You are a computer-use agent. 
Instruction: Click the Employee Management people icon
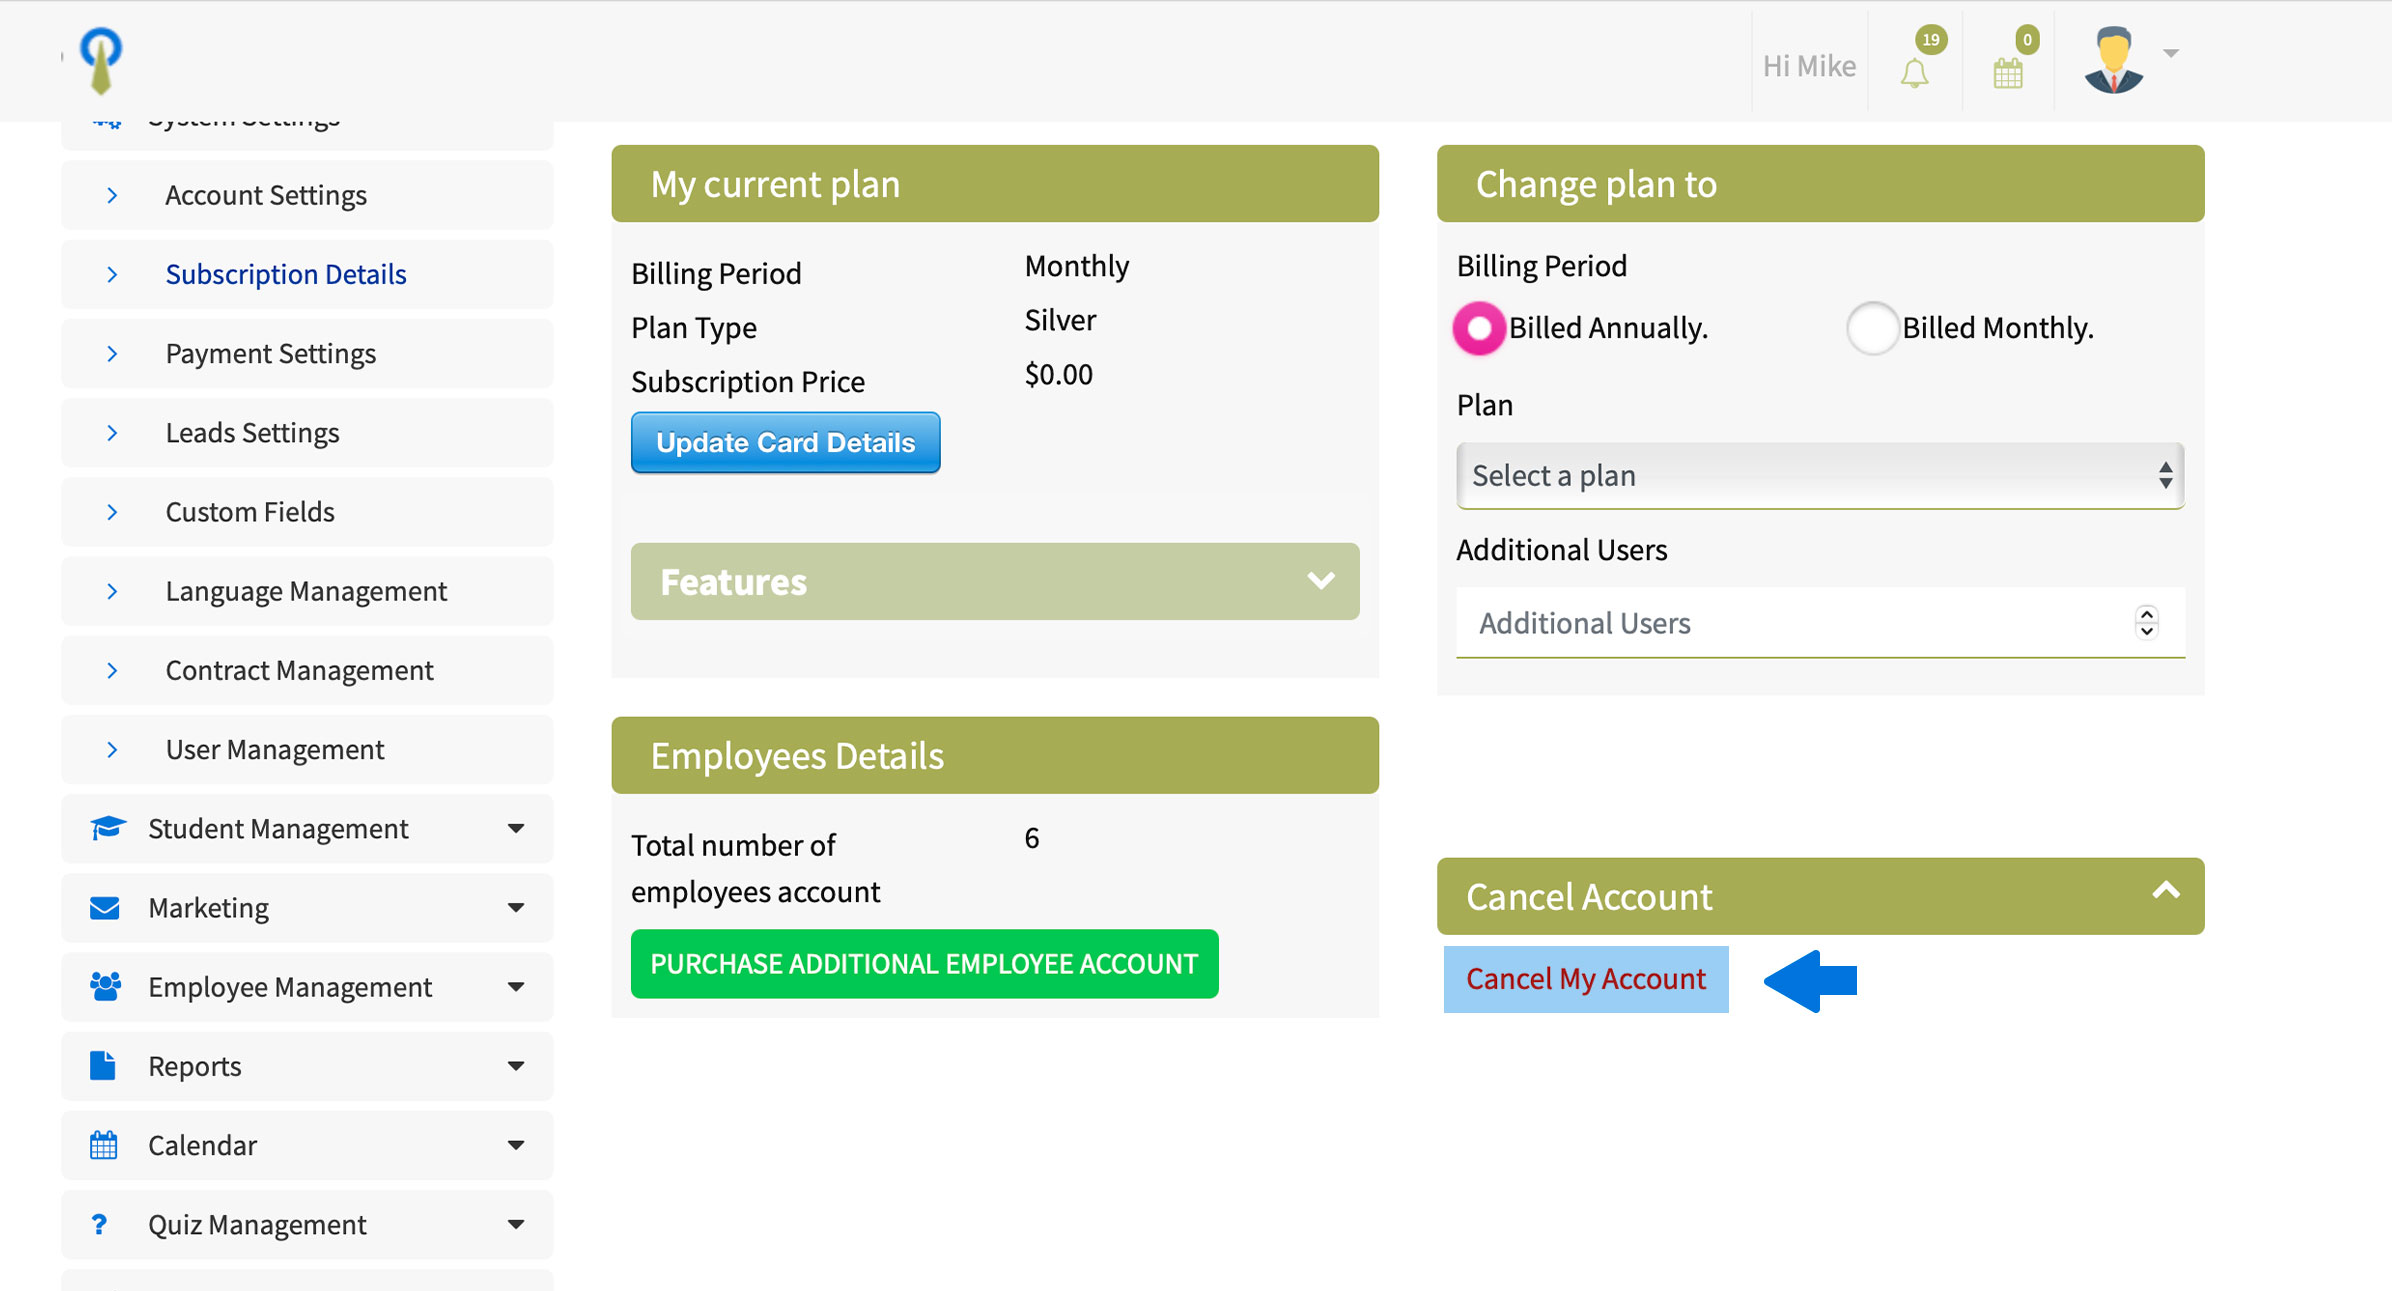(x=105, y=987)
